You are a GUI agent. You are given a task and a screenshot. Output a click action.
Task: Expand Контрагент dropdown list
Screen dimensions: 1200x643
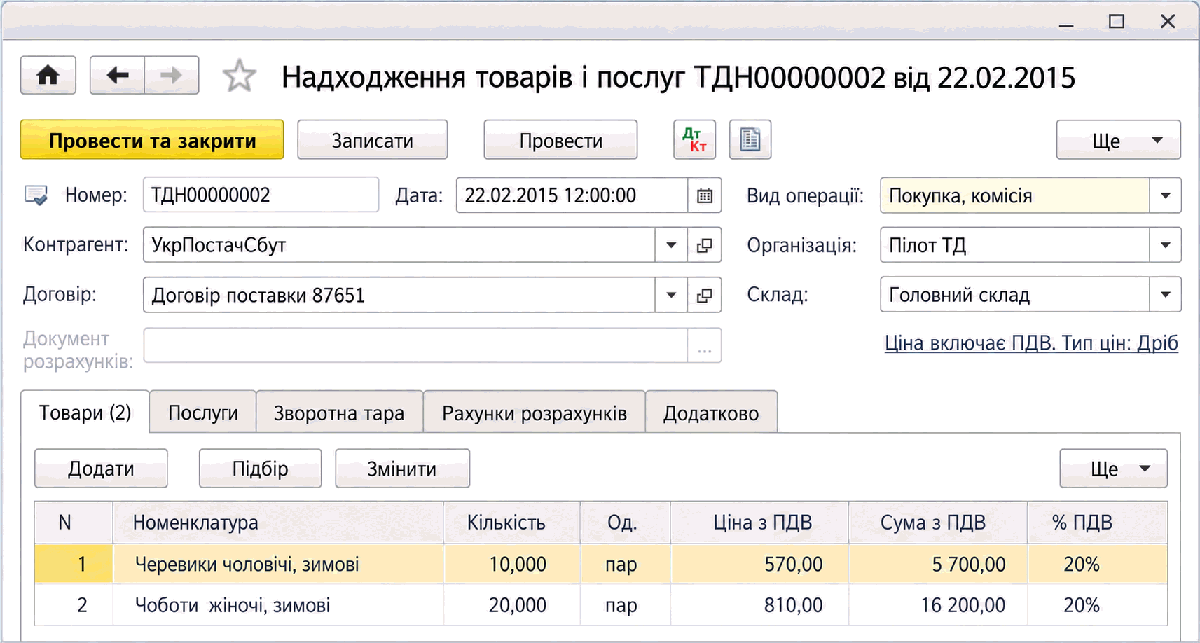670,245
